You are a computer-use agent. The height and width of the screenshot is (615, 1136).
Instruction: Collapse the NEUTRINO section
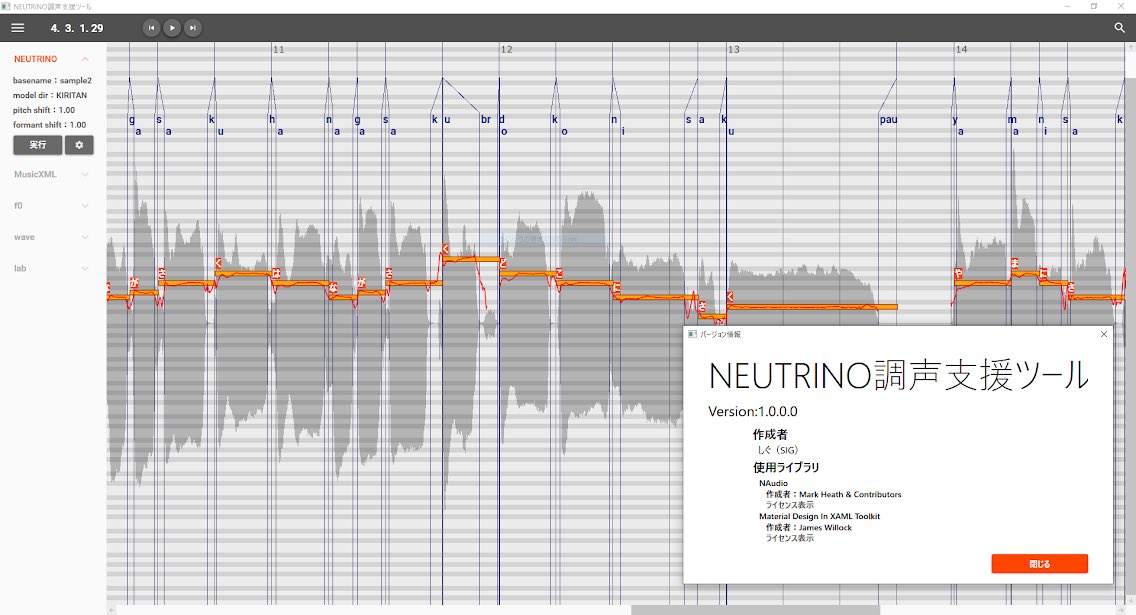[x=85, y=59]
